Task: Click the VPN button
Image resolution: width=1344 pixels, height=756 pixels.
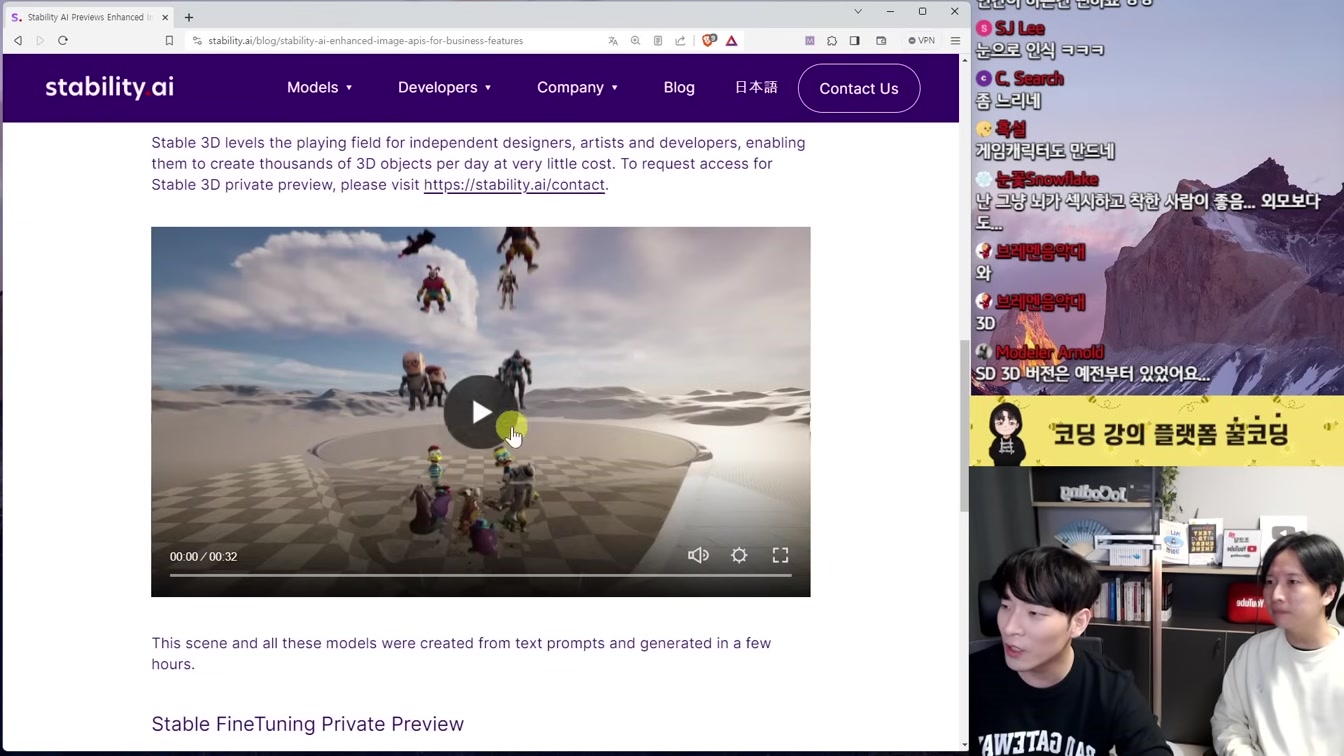Action: click(922, 41)
